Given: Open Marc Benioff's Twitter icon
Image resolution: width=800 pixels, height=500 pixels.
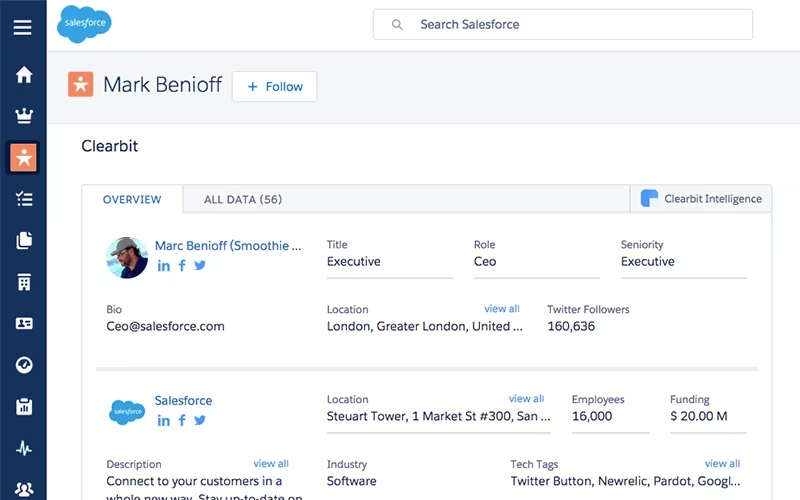Looking at the screenshot, I should 200,265.
